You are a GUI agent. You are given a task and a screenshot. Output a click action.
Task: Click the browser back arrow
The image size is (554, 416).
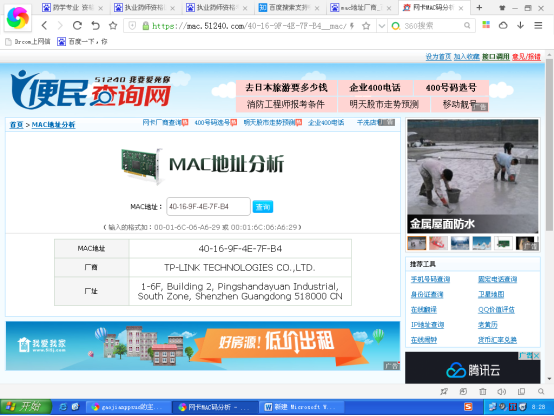(x=44, y=25)
